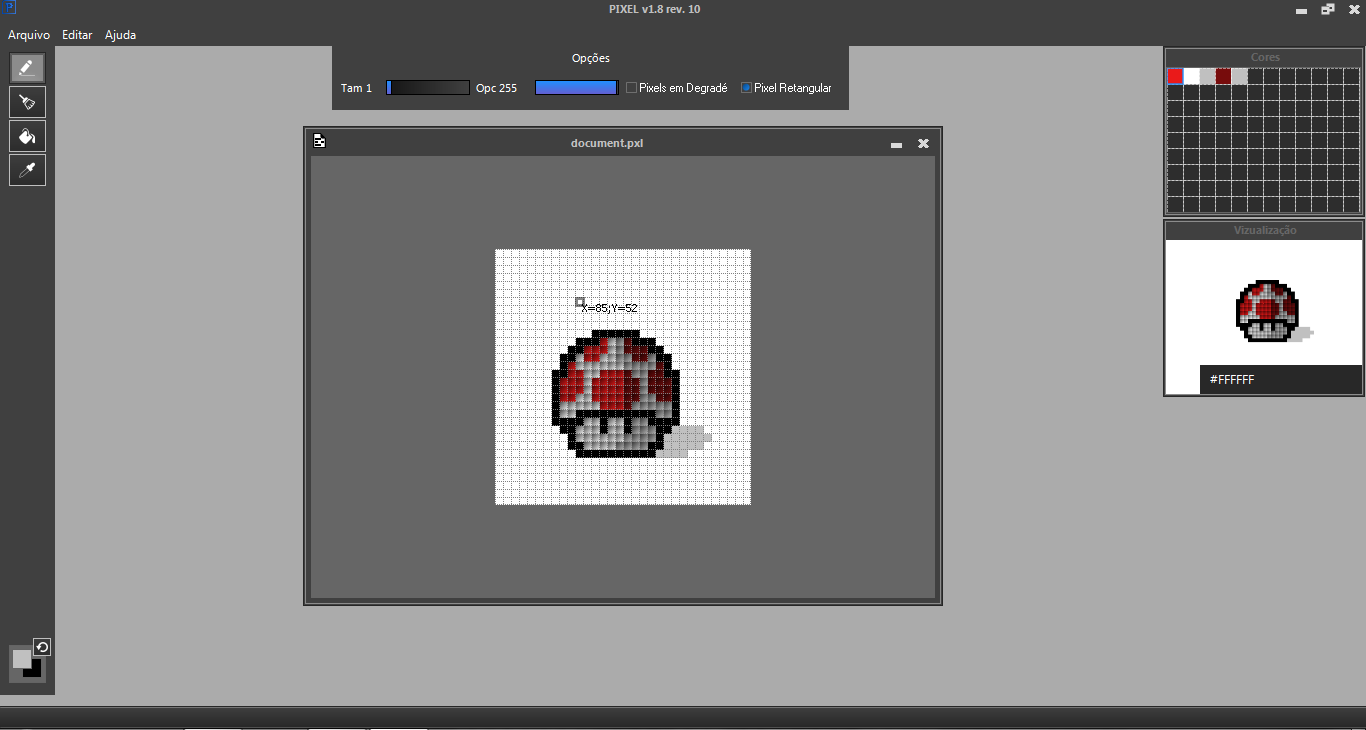Click the gray shadow beside the mushroom on canvas
1366x730 pixels.
tap(688, 441)
